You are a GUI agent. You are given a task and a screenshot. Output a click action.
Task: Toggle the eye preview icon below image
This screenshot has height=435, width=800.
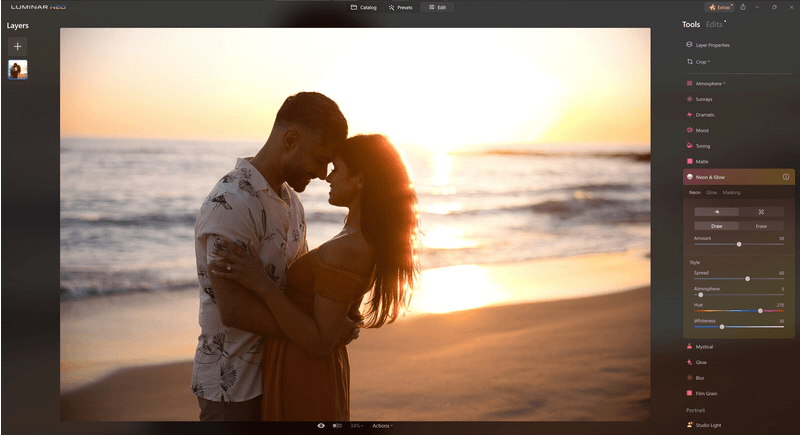(321, 425)
